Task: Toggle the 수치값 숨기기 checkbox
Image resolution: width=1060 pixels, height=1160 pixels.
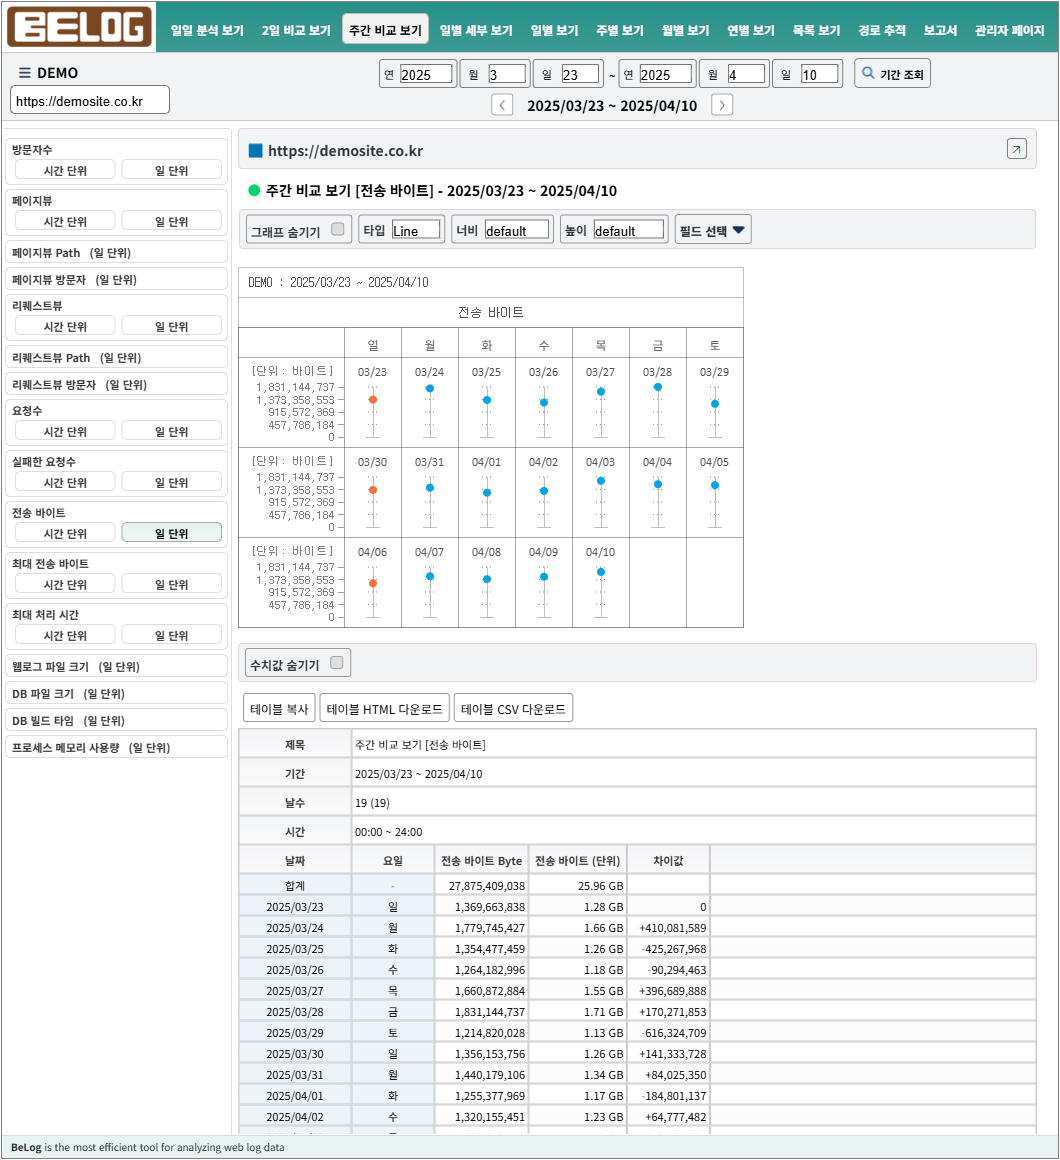Action: coord(337,663)
